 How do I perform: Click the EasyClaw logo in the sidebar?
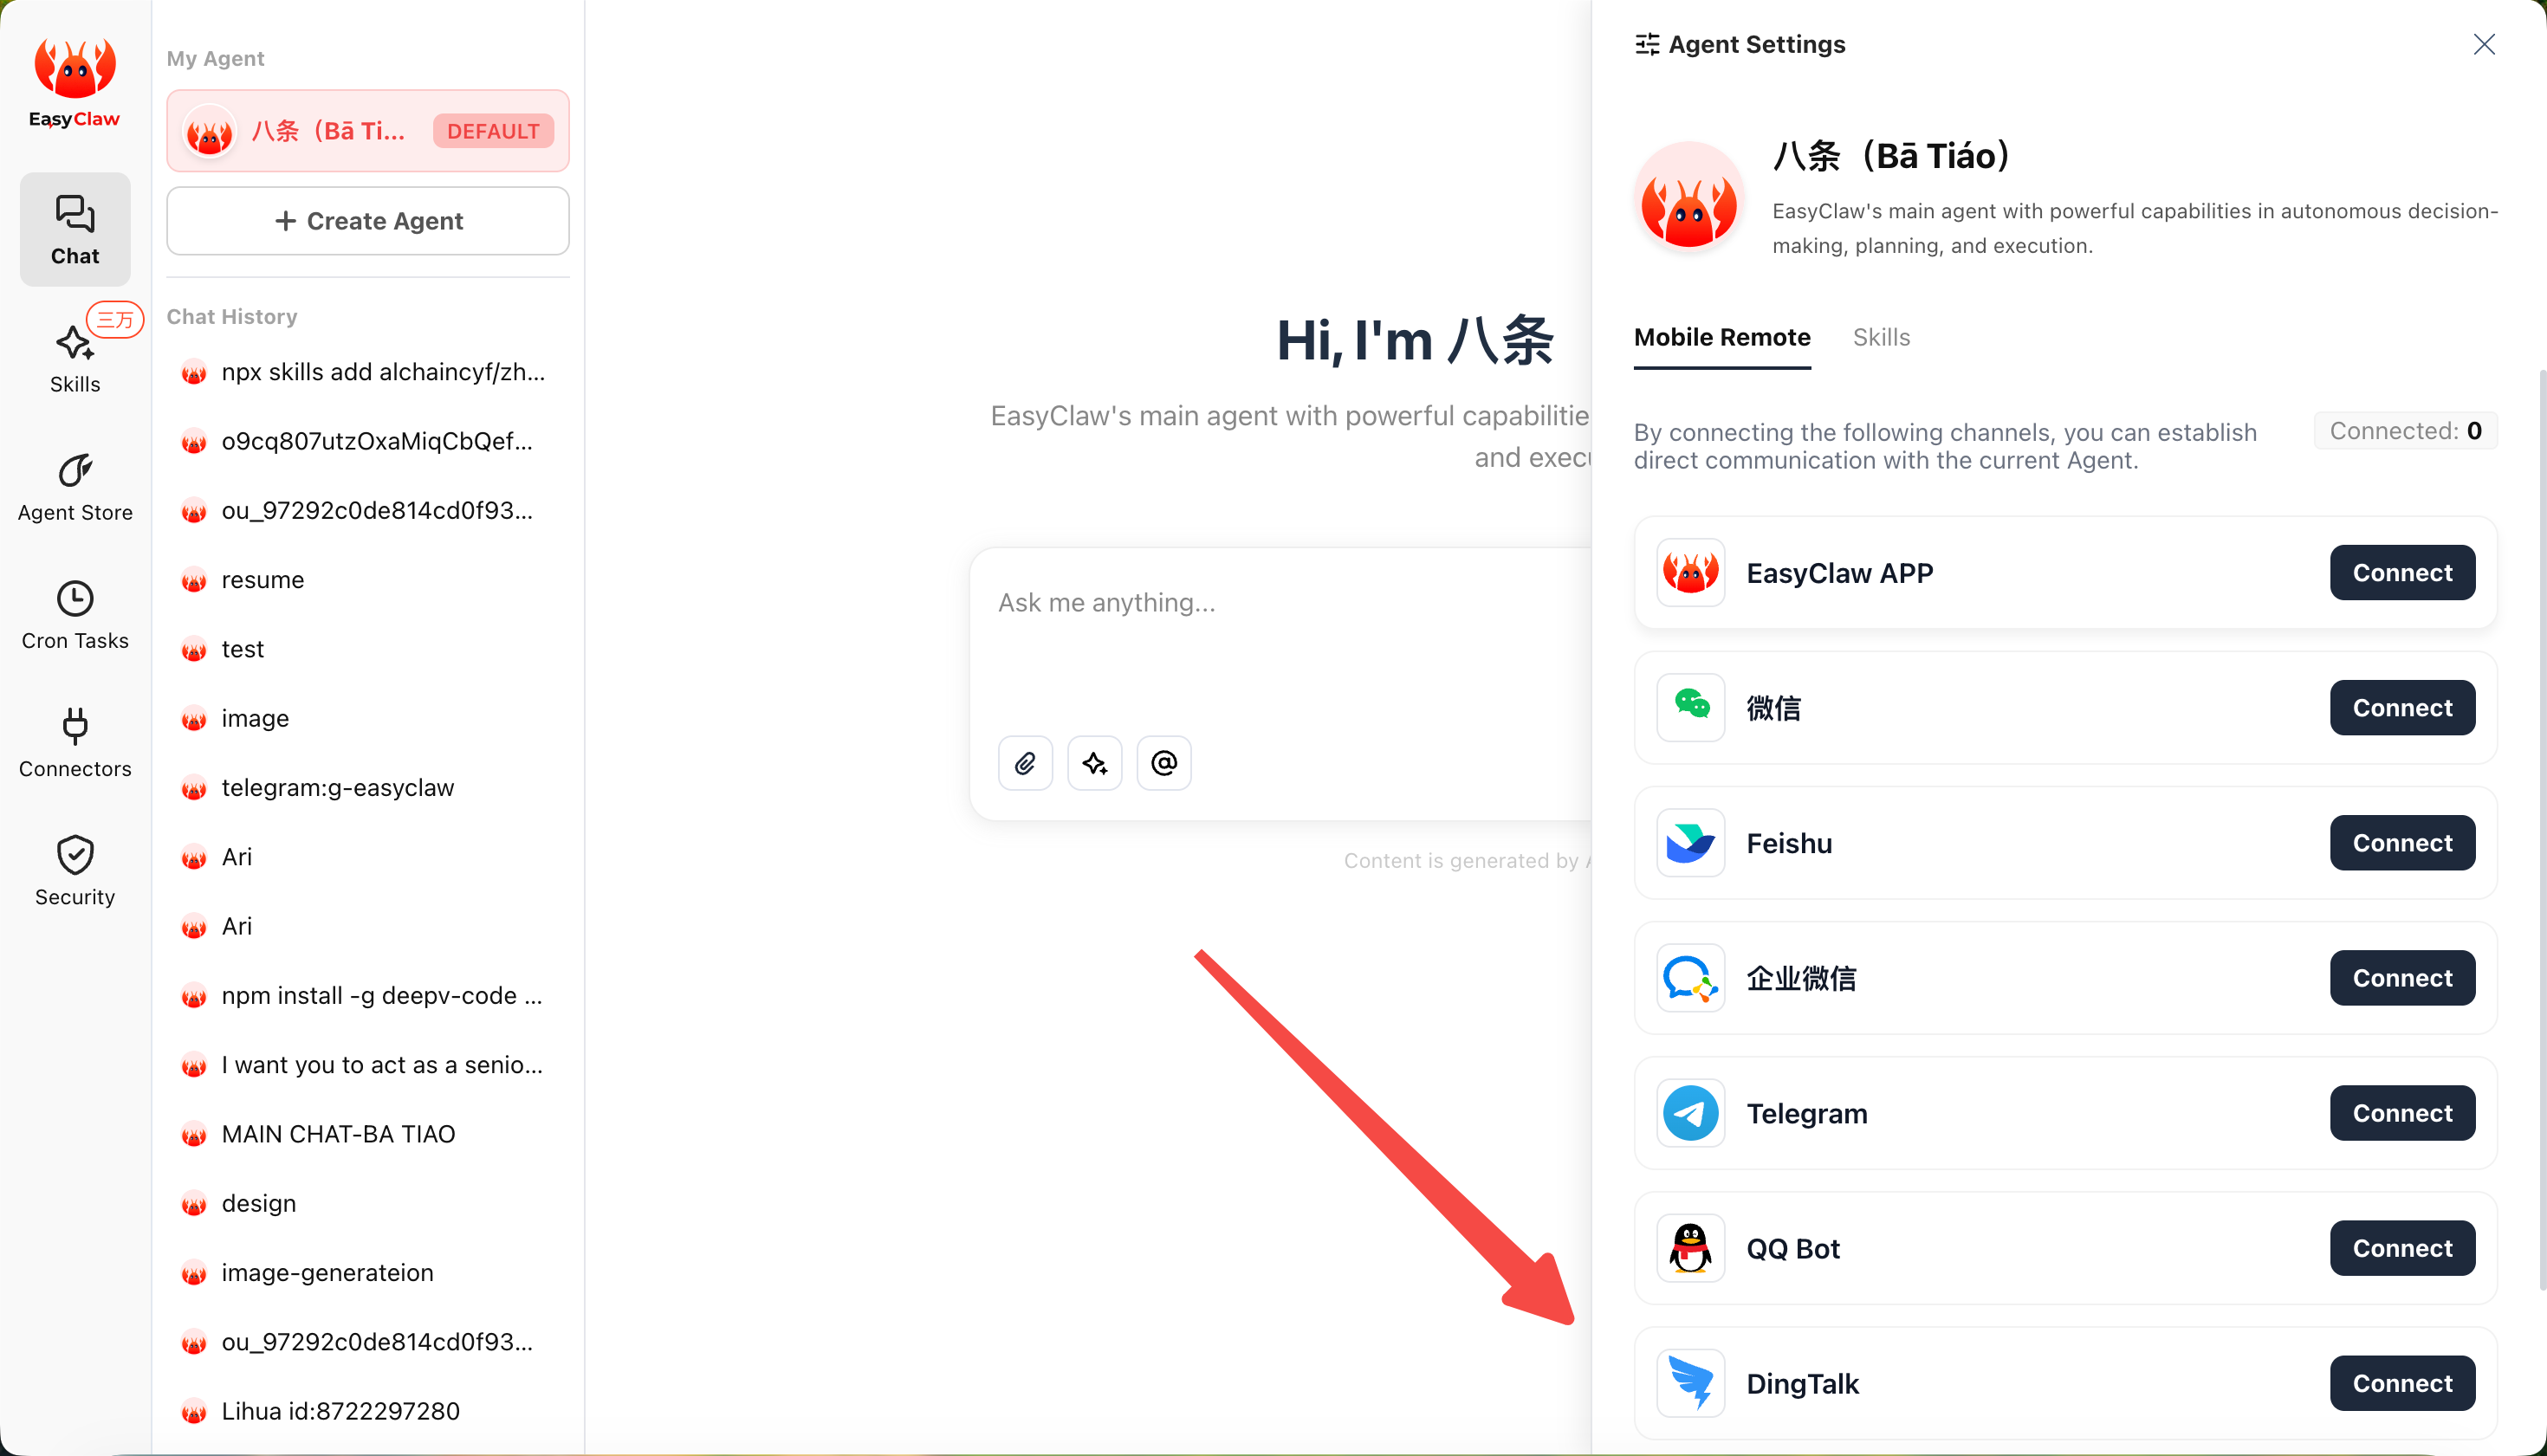(75, 83)
